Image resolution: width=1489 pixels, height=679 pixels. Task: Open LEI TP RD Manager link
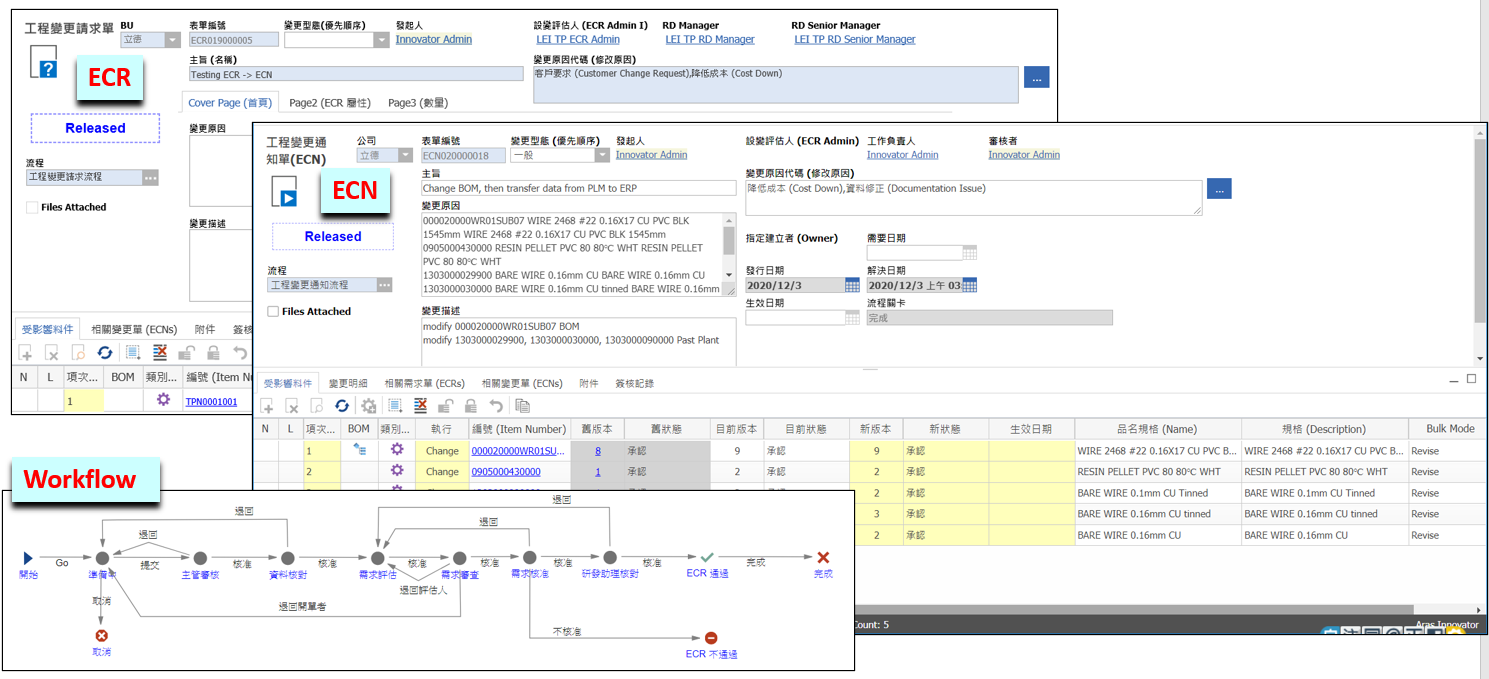pyautogui.click(x=710, y=40)
